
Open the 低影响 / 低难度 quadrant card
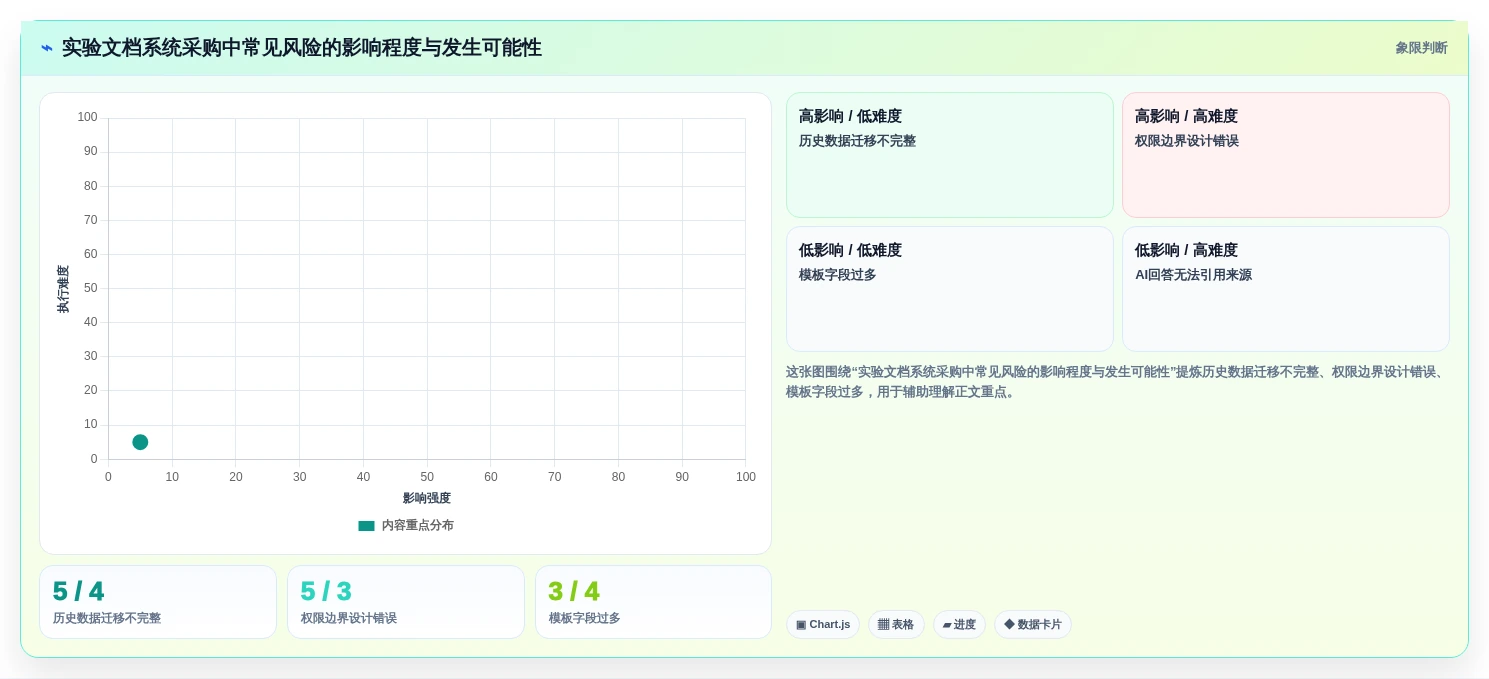click(950, 289)
